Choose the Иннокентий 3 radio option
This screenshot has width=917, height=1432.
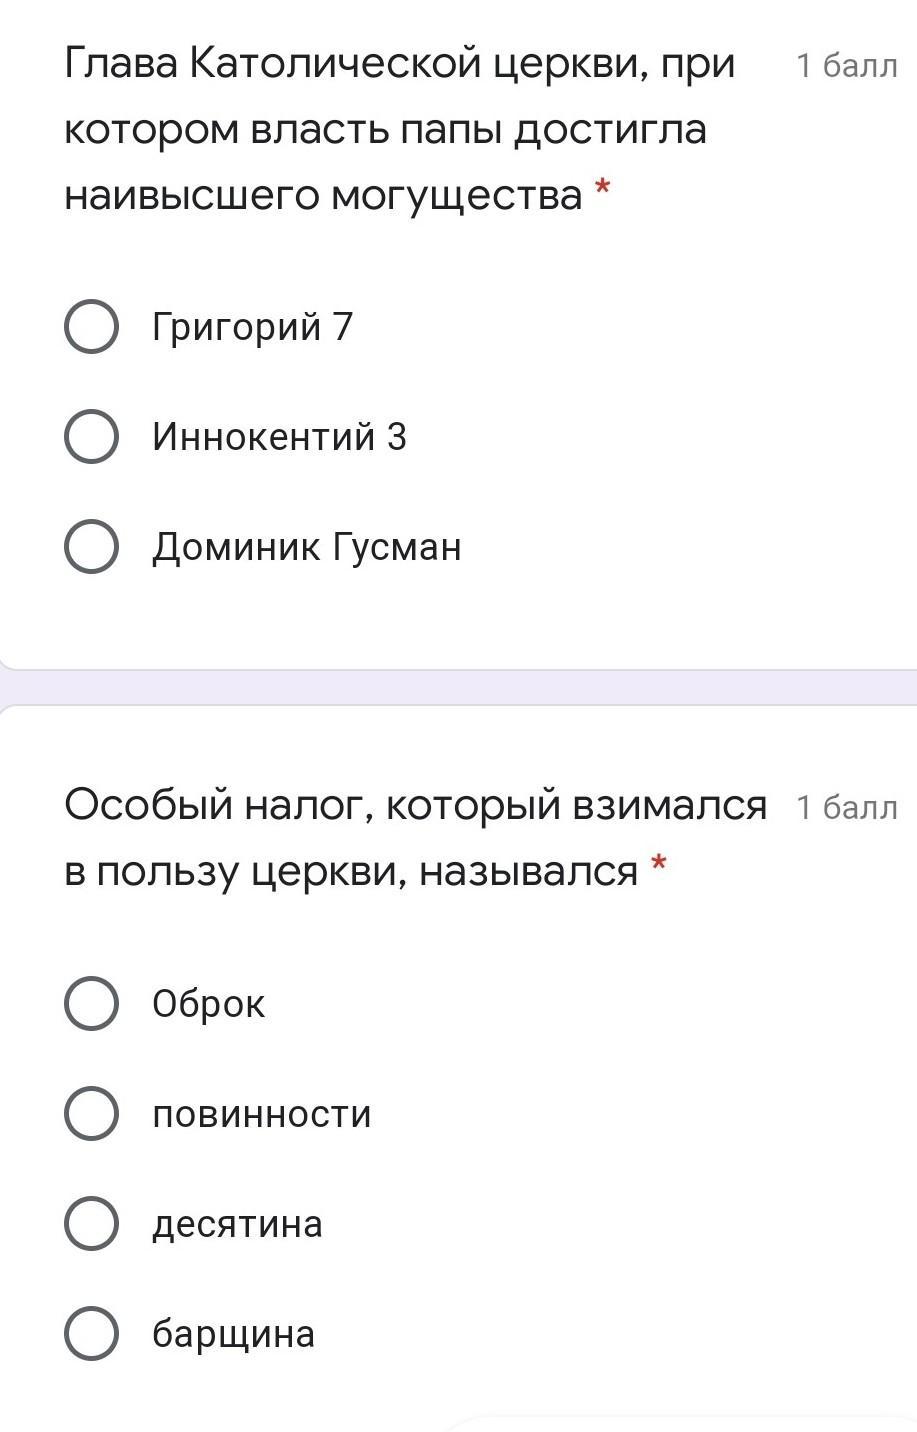click(x=91, y=437)
